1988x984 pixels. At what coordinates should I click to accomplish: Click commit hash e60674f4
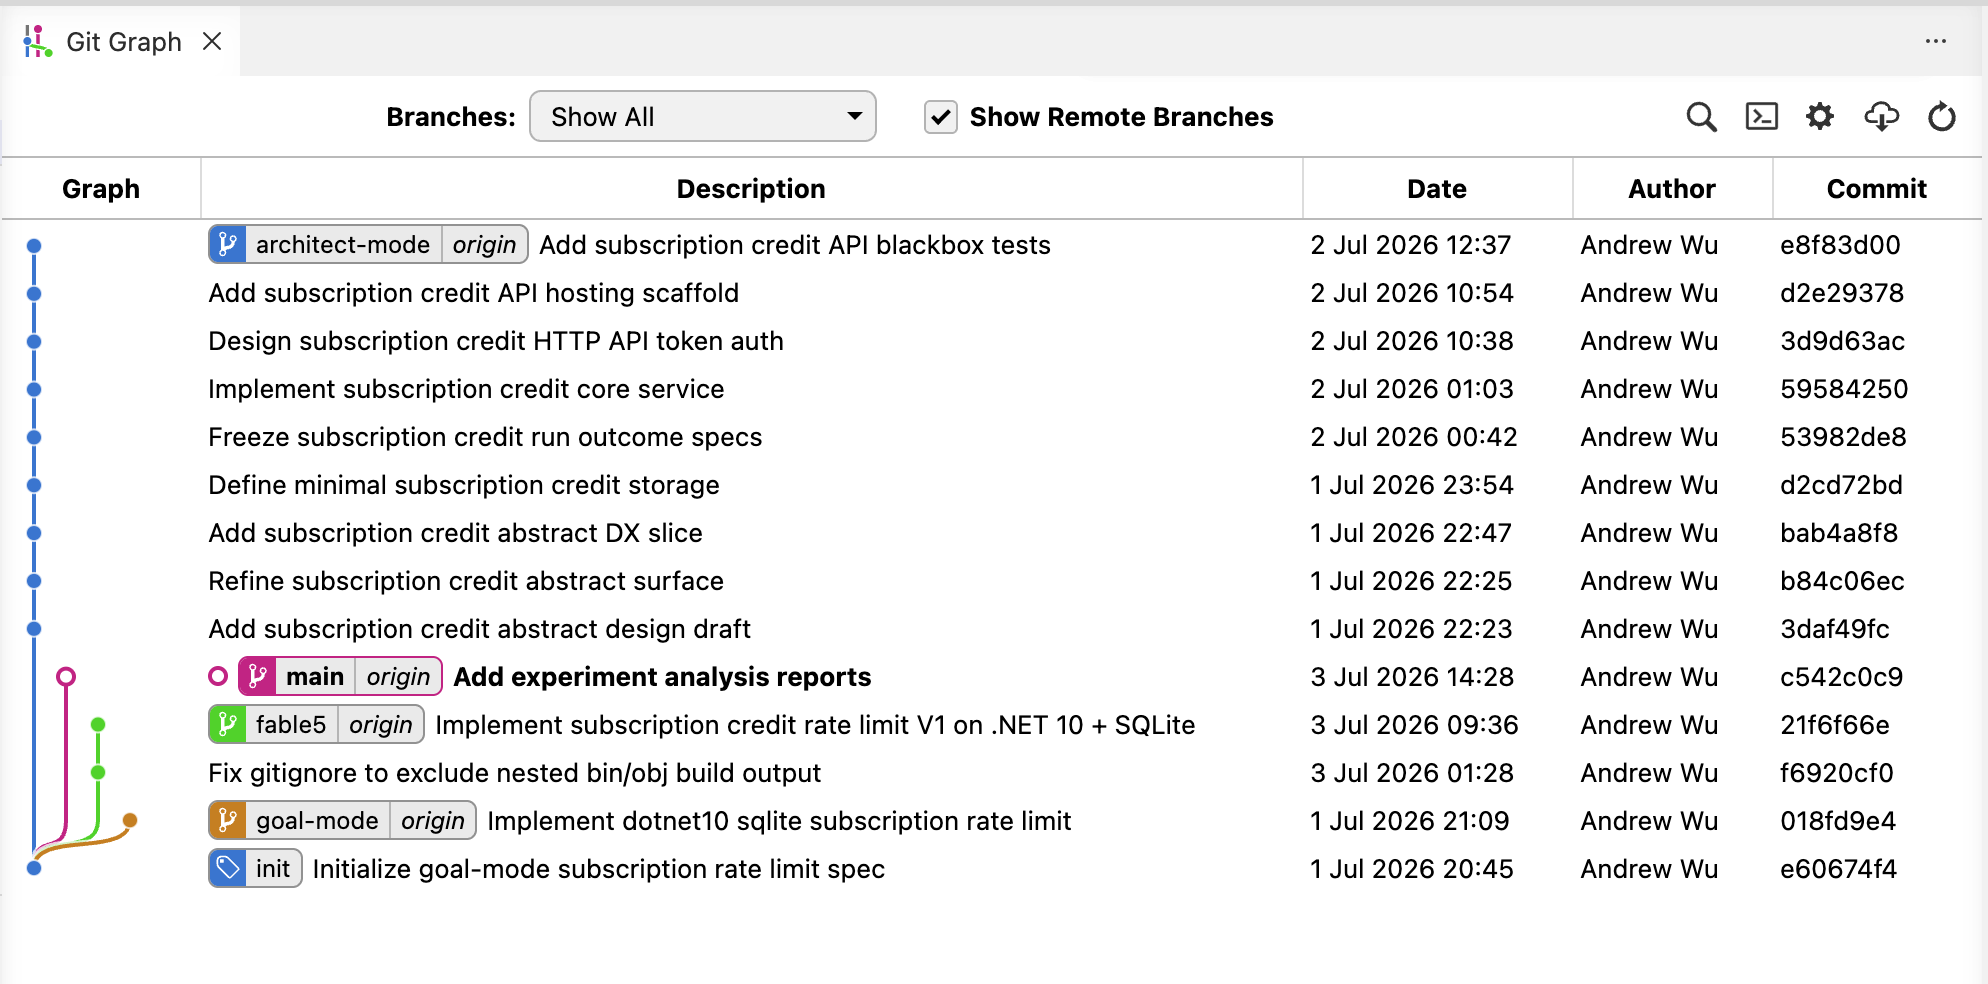tap(1838, 869)
